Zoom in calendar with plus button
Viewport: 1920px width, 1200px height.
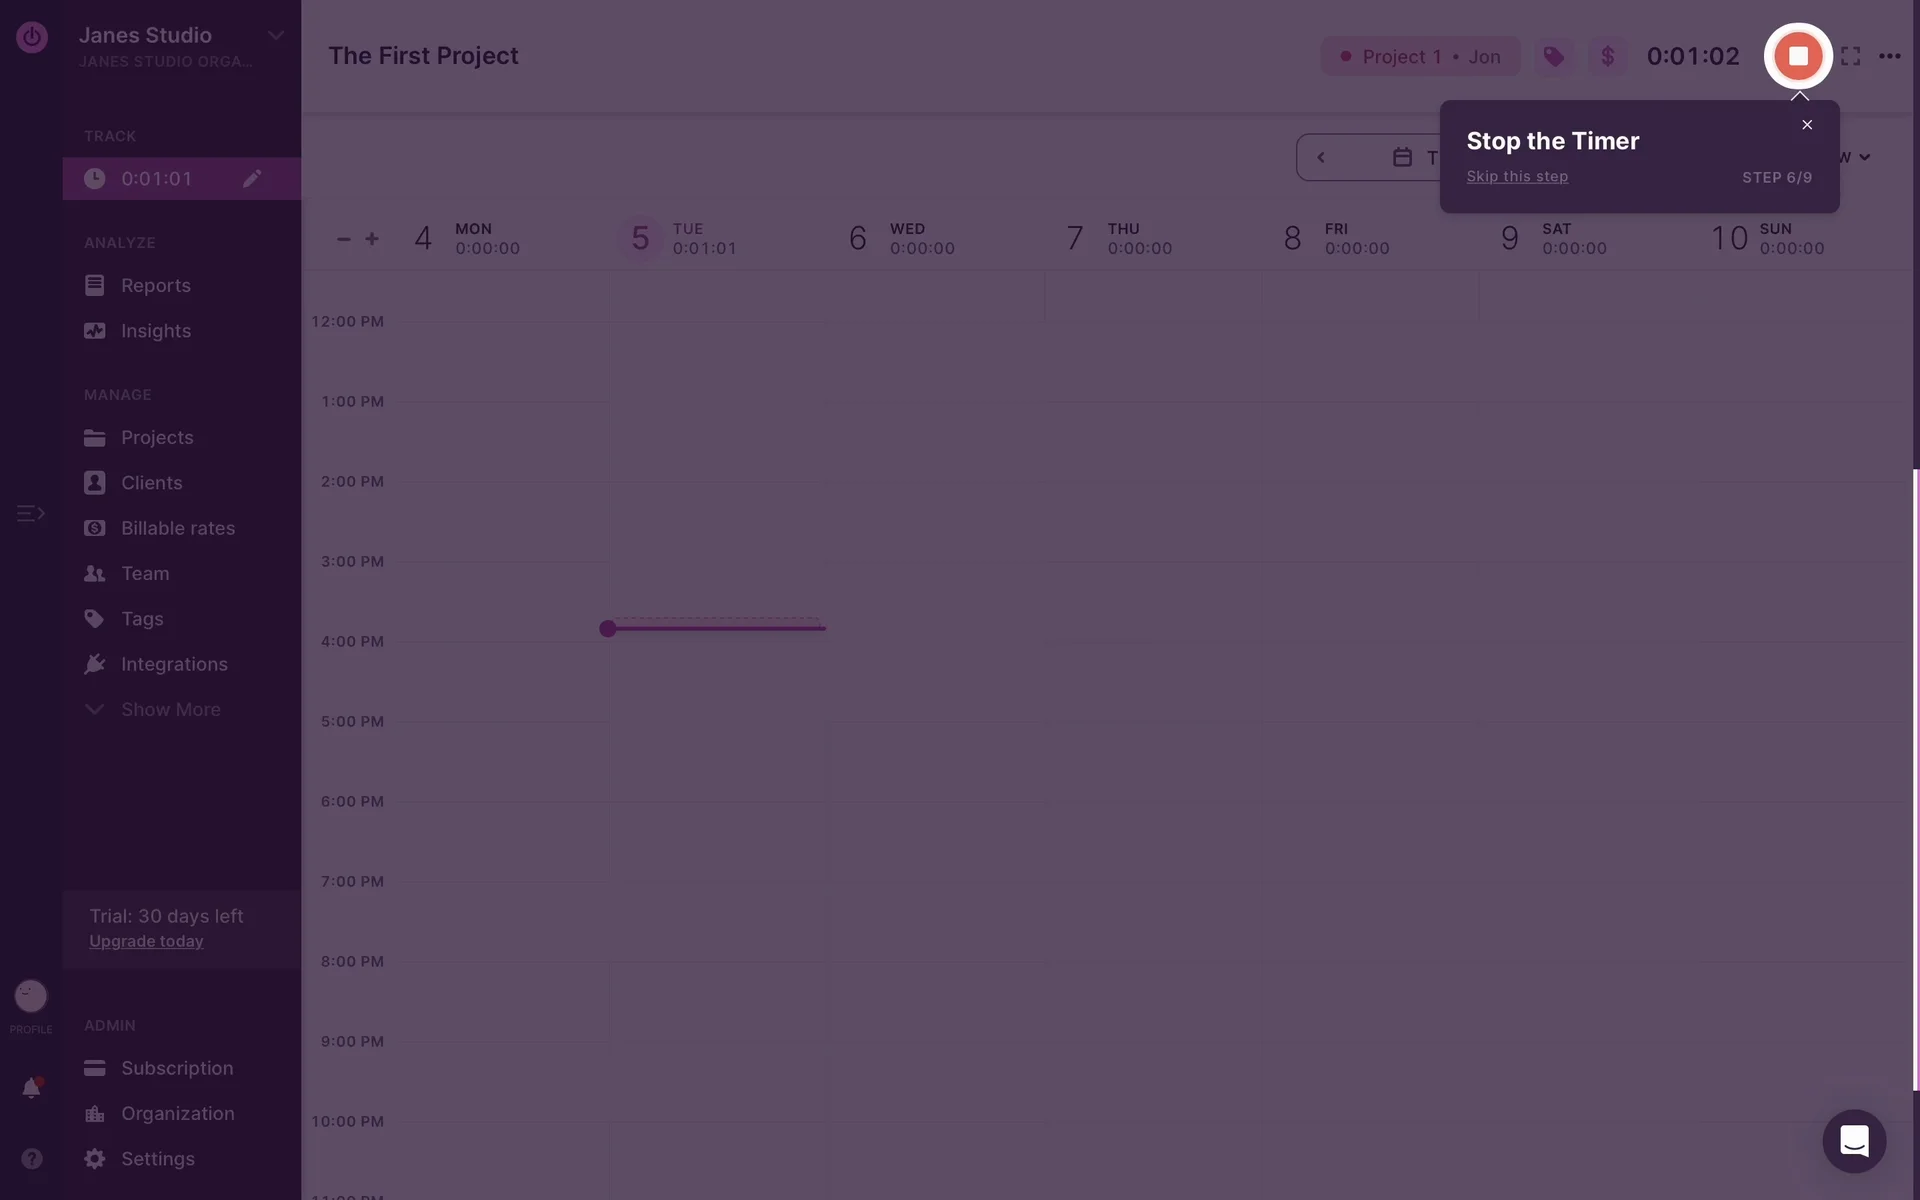click(372, 239)
